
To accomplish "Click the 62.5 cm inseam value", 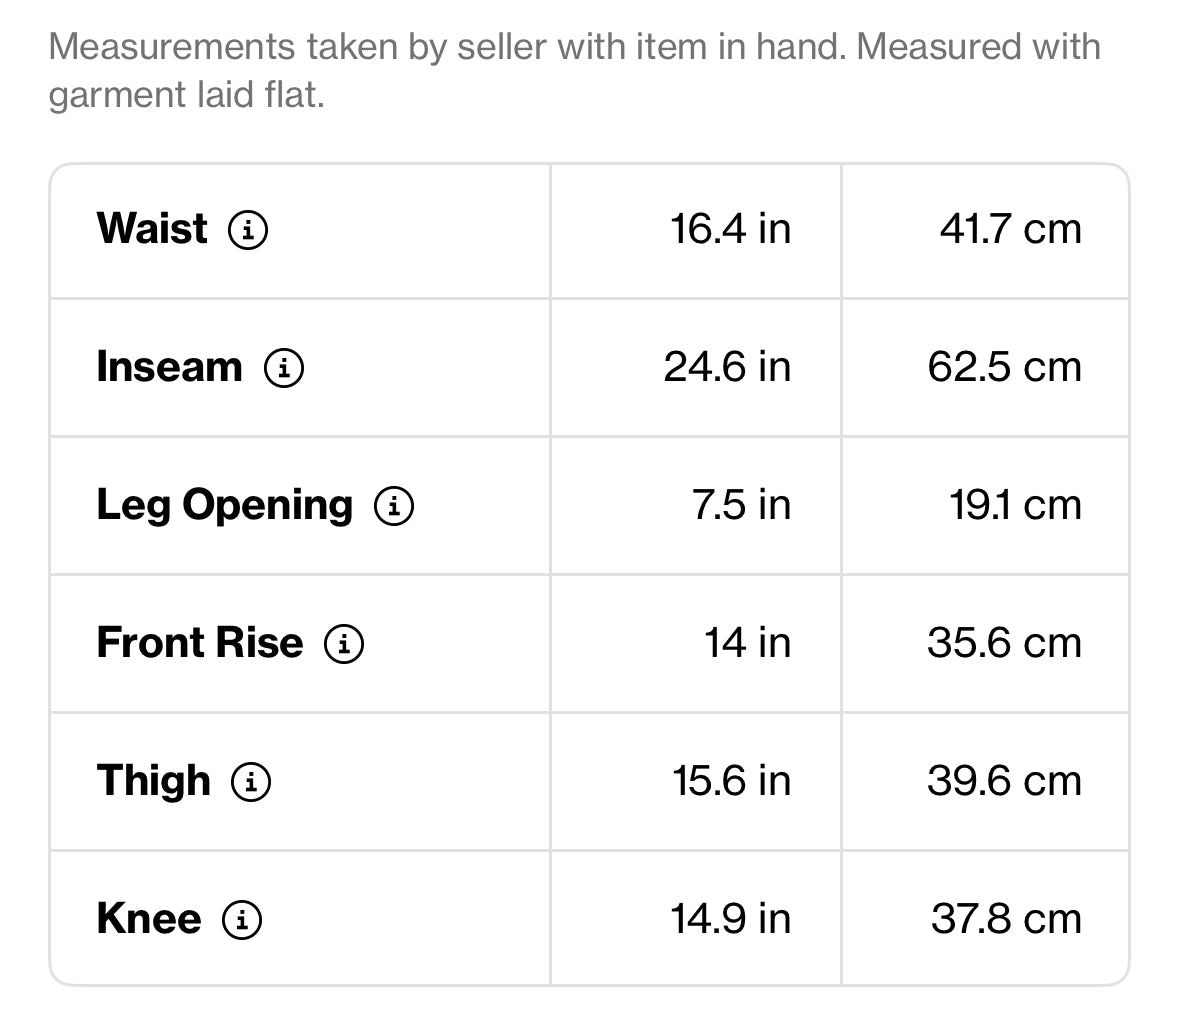I will pos(1005,367).
